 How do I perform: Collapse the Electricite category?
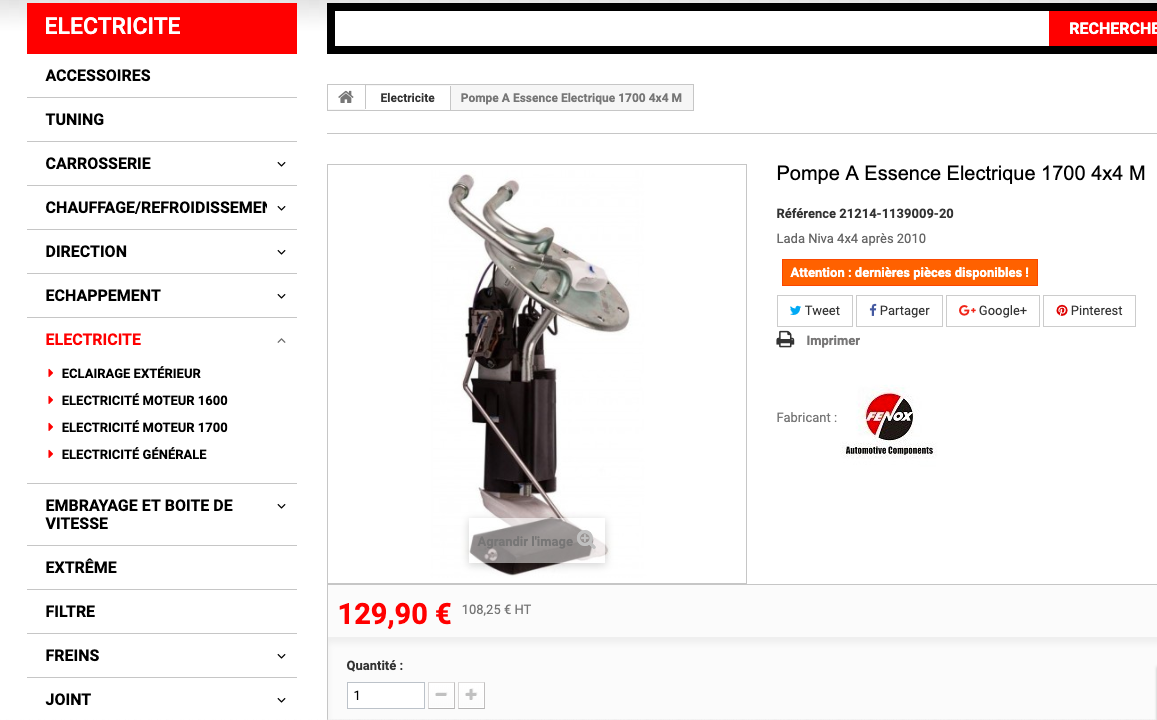(281, 340)
